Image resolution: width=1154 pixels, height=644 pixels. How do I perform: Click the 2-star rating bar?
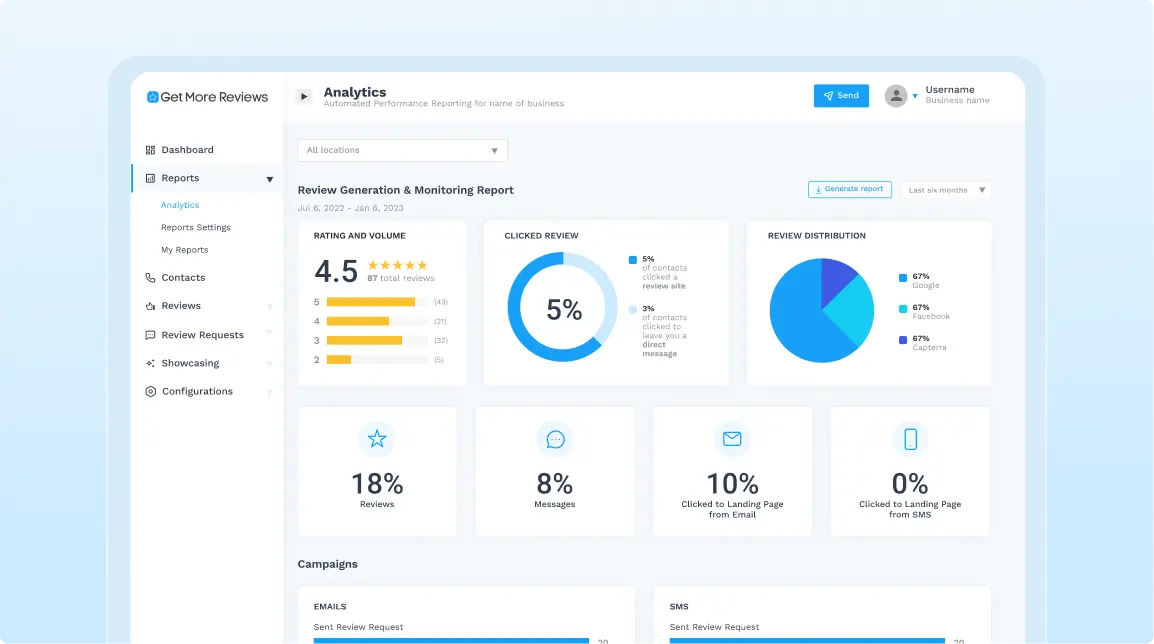coord(377,359)
